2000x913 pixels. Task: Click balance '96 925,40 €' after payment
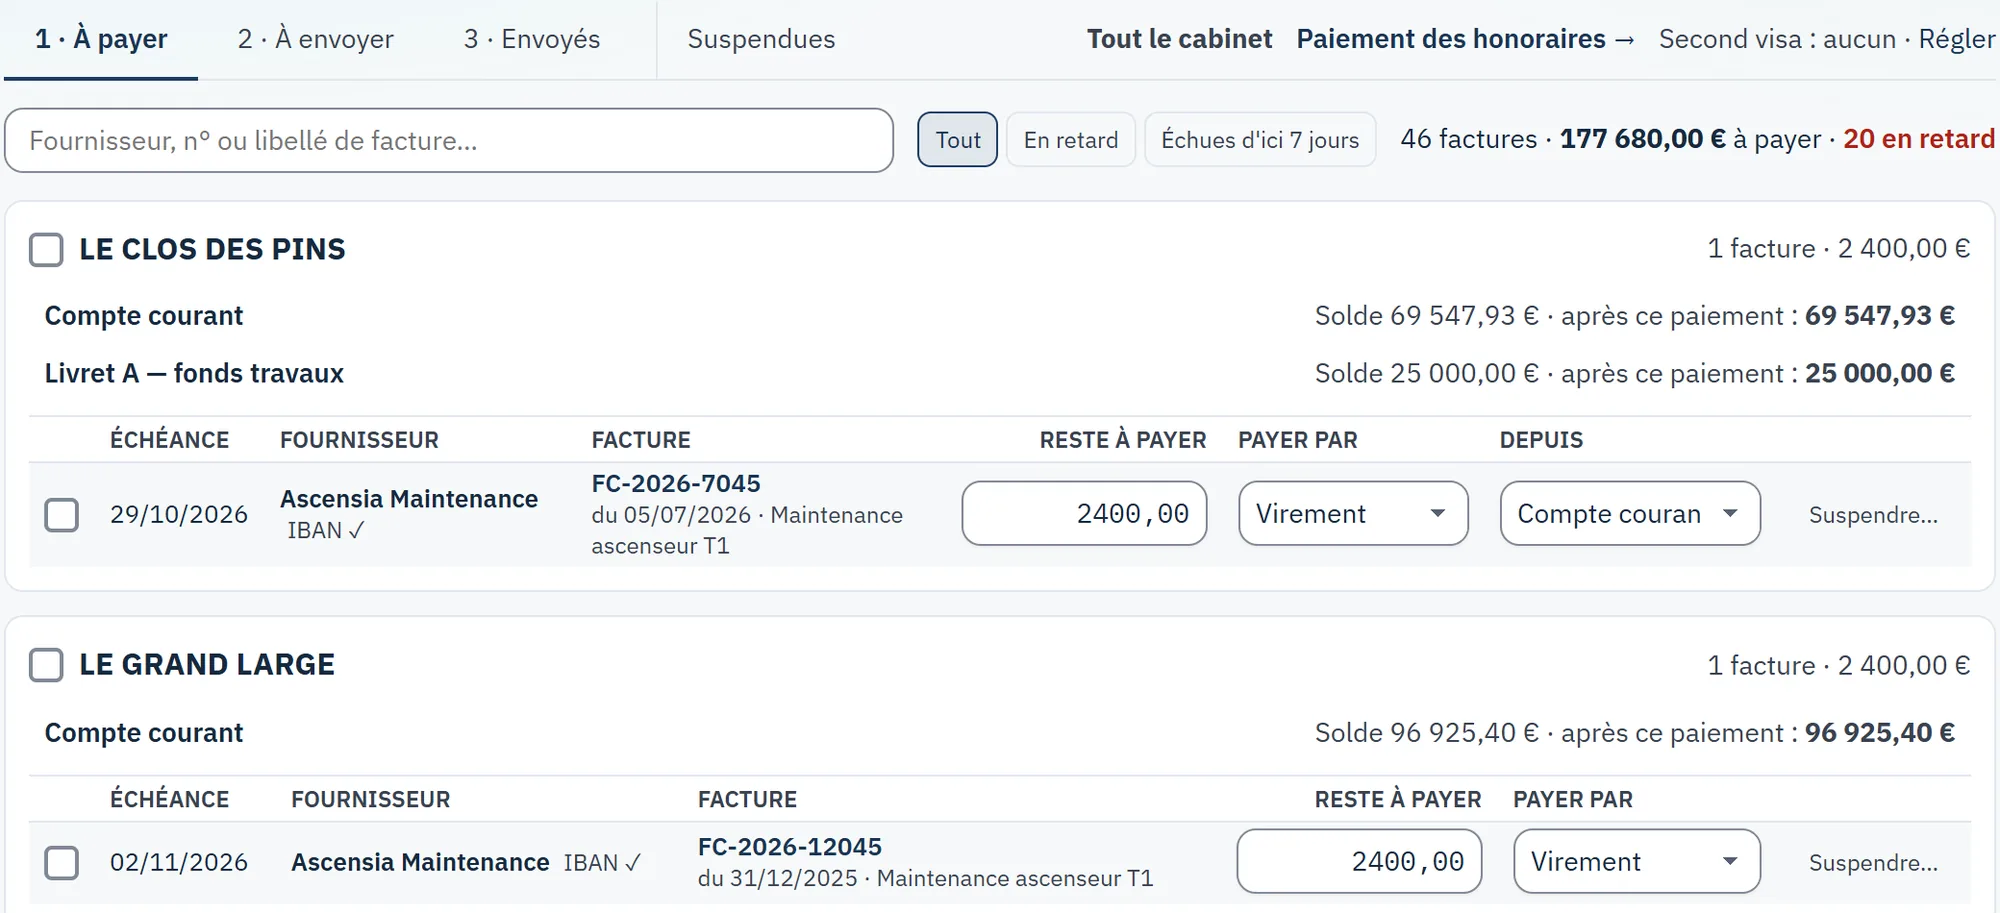[x=1880, y=733]
